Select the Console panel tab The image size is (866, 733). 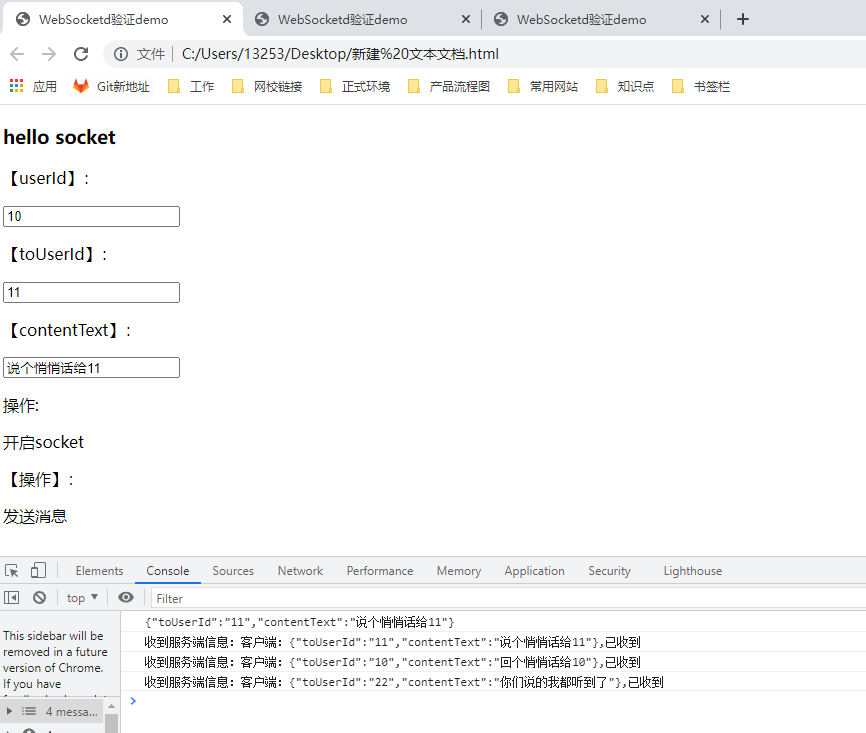(168, 571)
